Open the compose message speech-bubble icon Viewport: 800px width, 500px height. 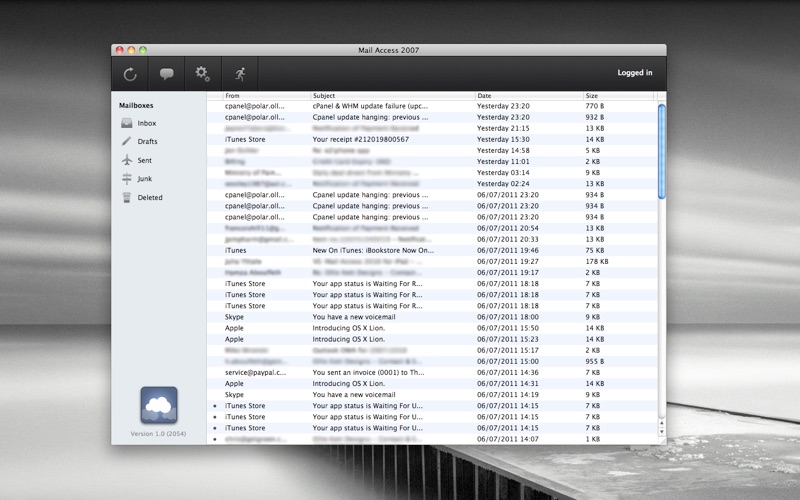(x=166, y=74)
